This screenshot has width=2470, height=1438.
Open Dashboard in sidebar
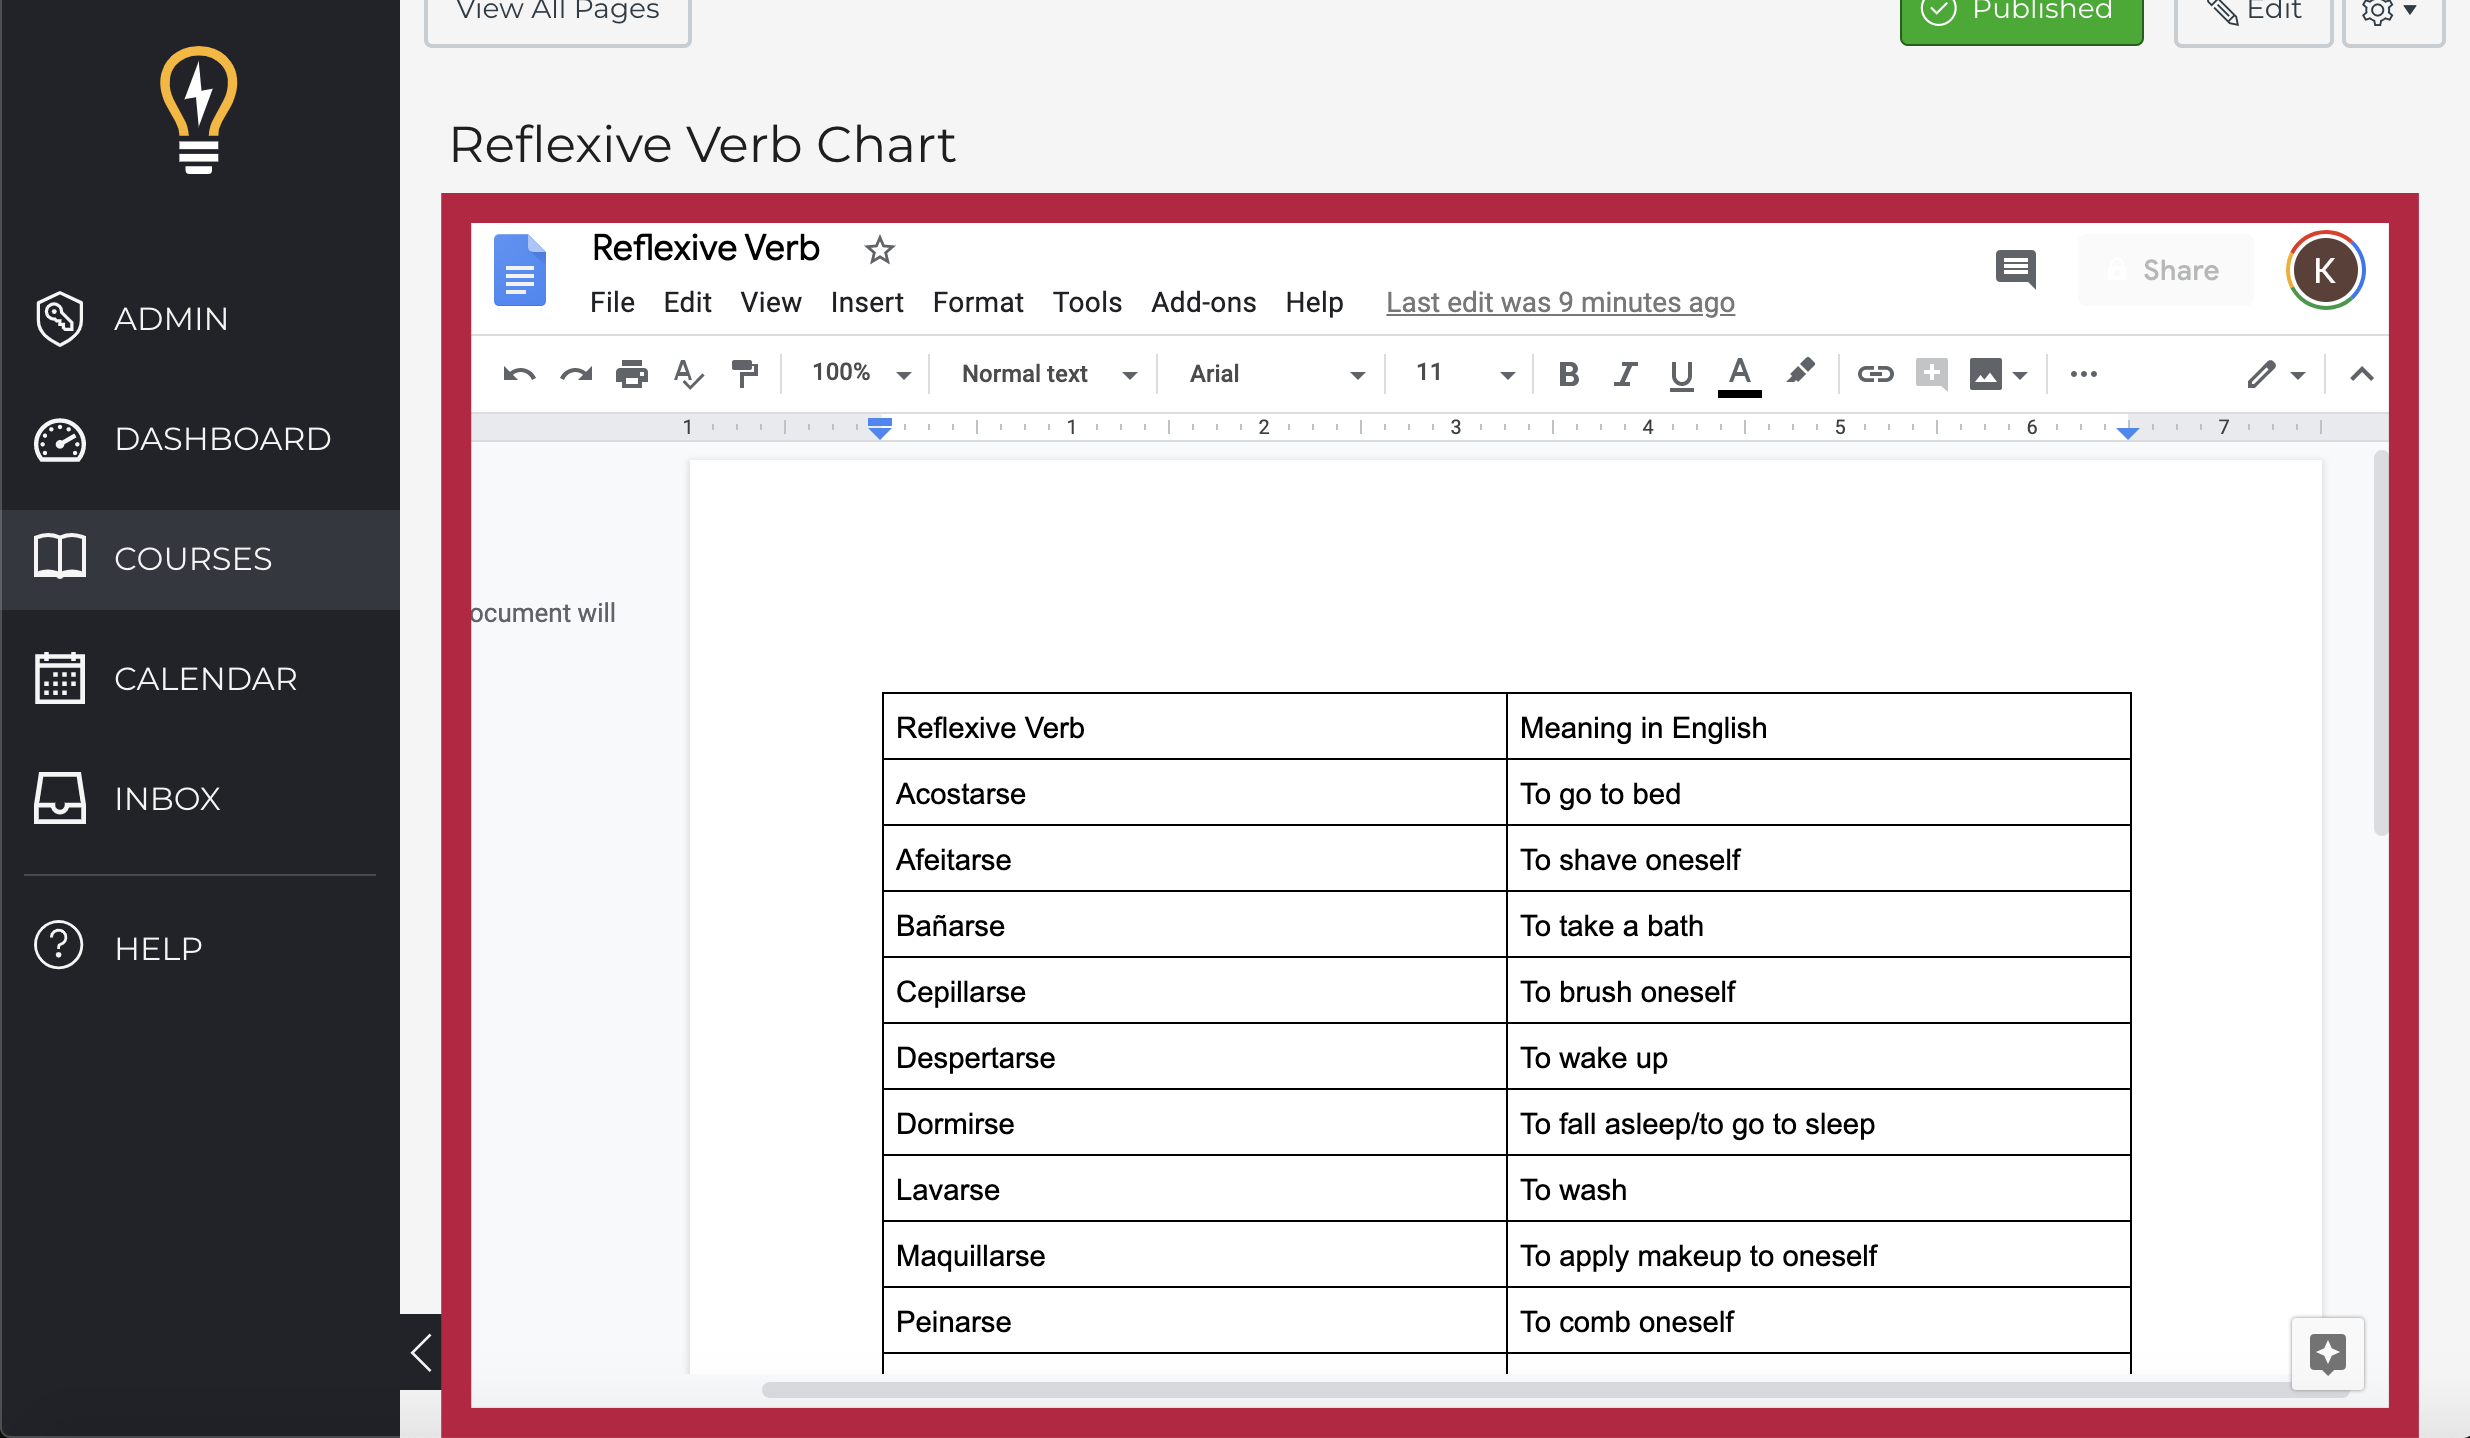[200, 439]
